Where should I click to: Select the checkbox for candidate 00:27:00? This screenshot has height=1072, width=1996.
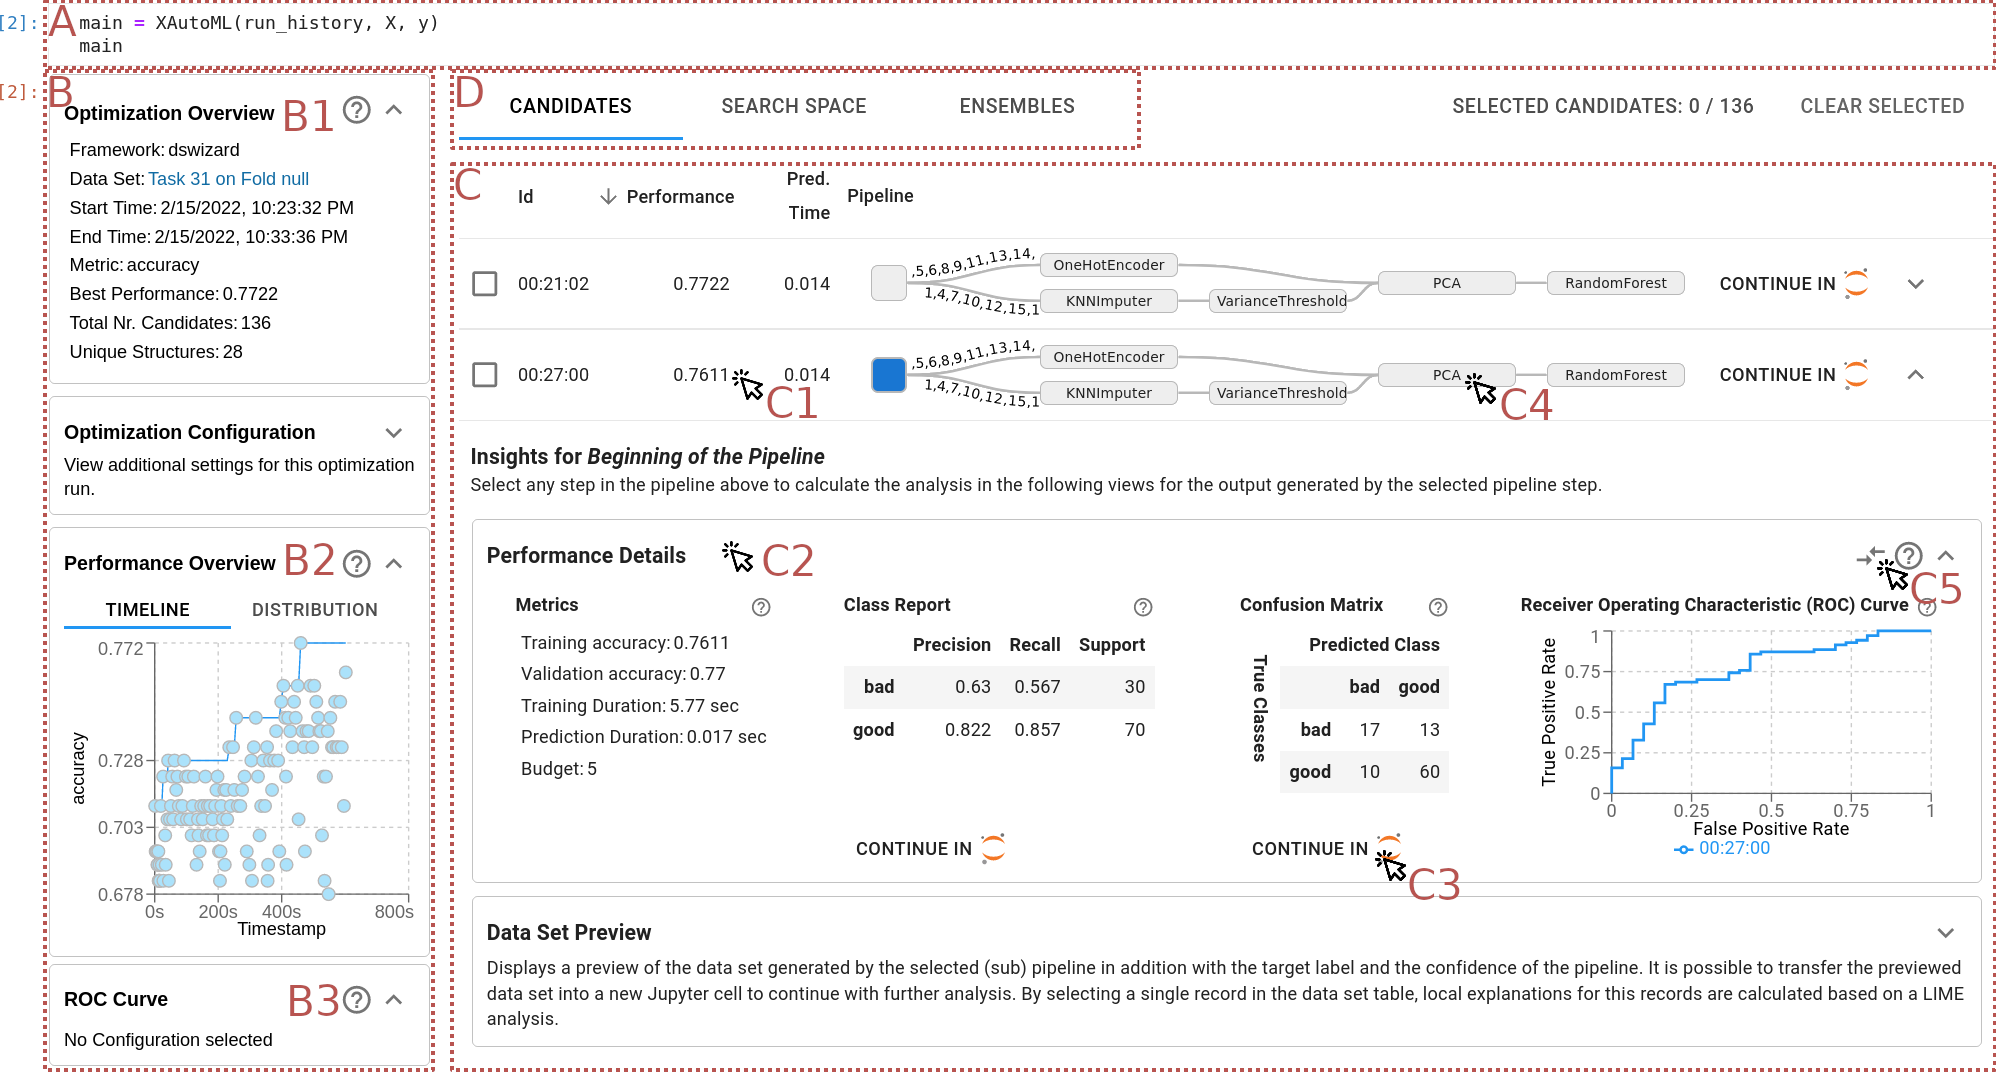point(485,375)
